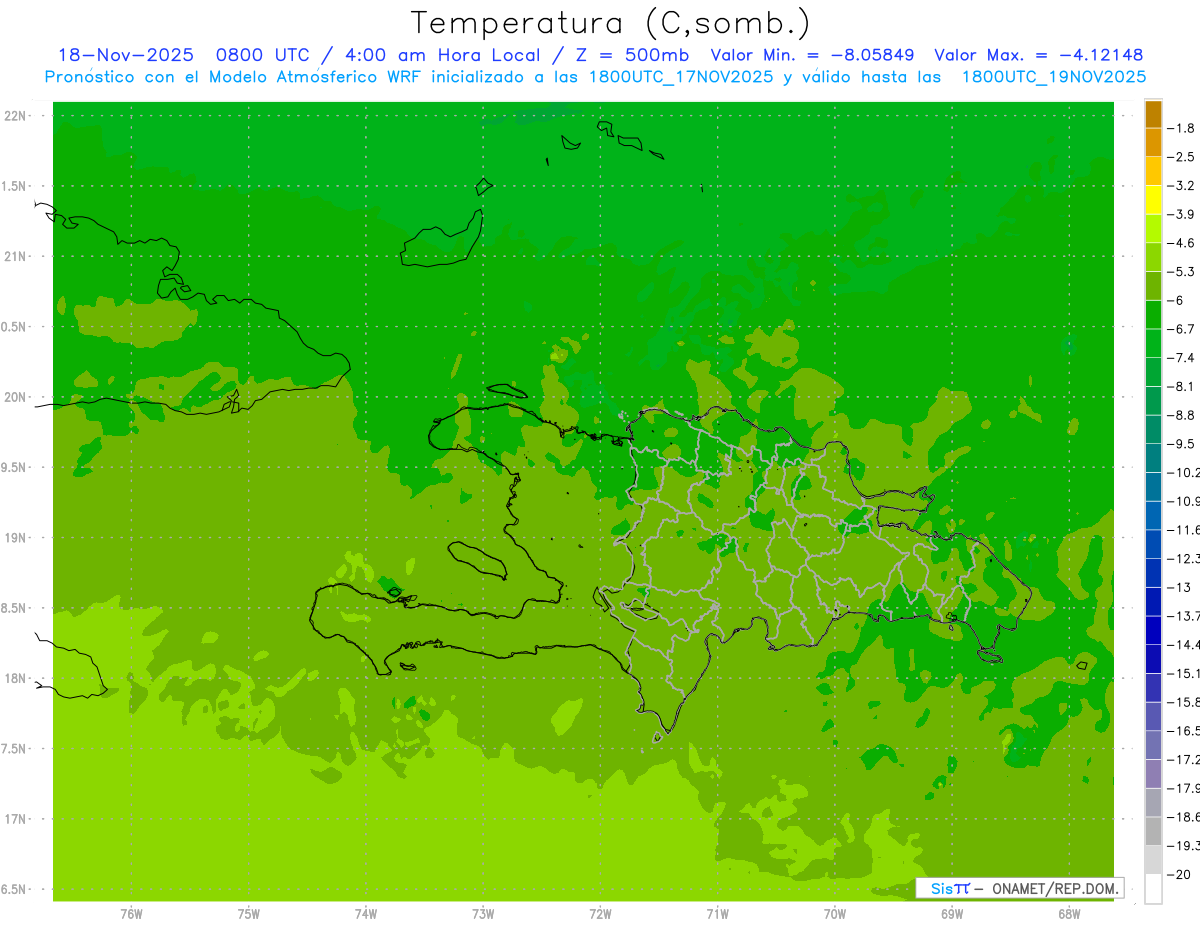Click the '17N' latitude axis label

16,819
